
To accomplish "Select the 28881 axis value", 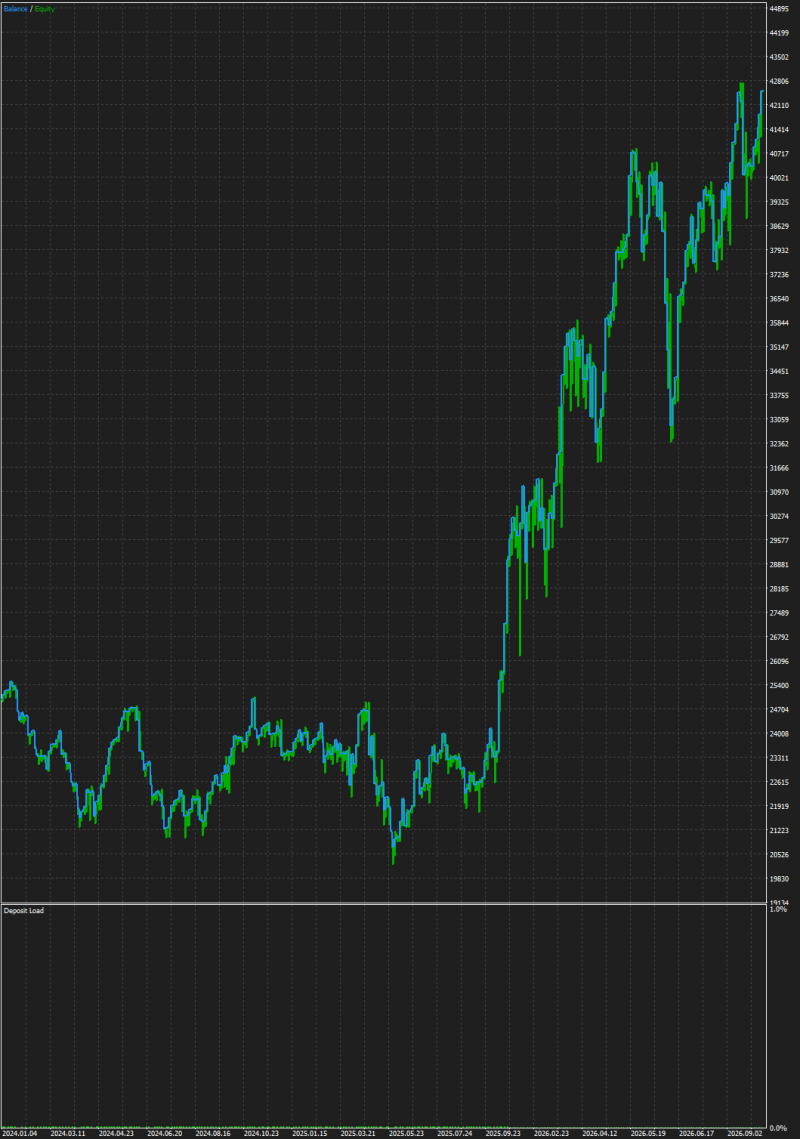I will (x=779, y=564).
